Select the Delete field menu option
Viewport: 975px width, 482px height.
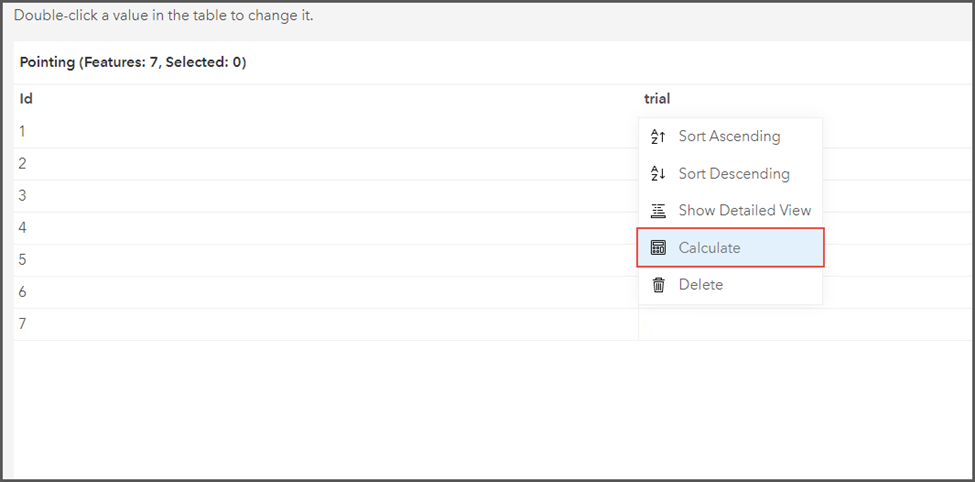(x=730, y=285)
